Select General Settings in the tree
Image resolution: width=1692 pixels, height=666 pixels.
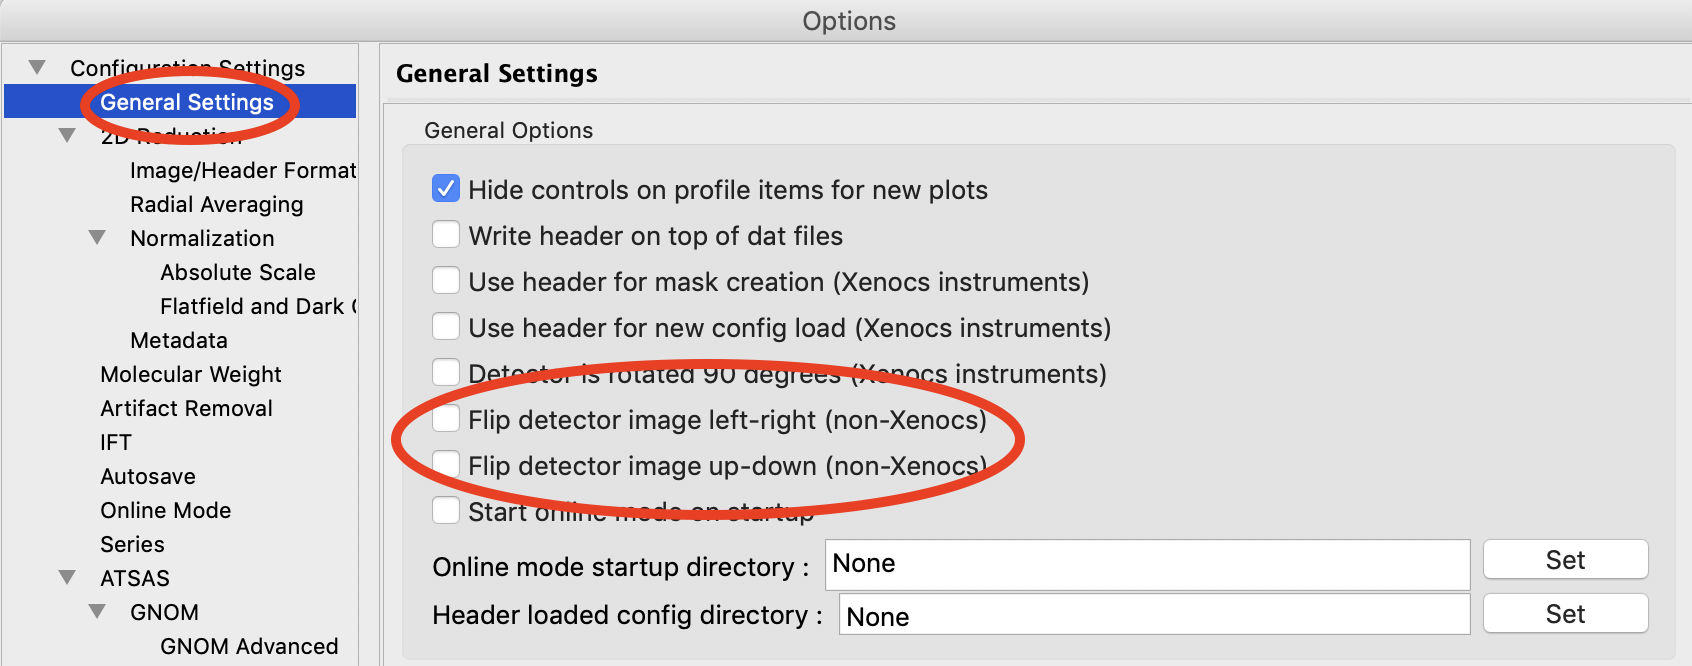187,102
